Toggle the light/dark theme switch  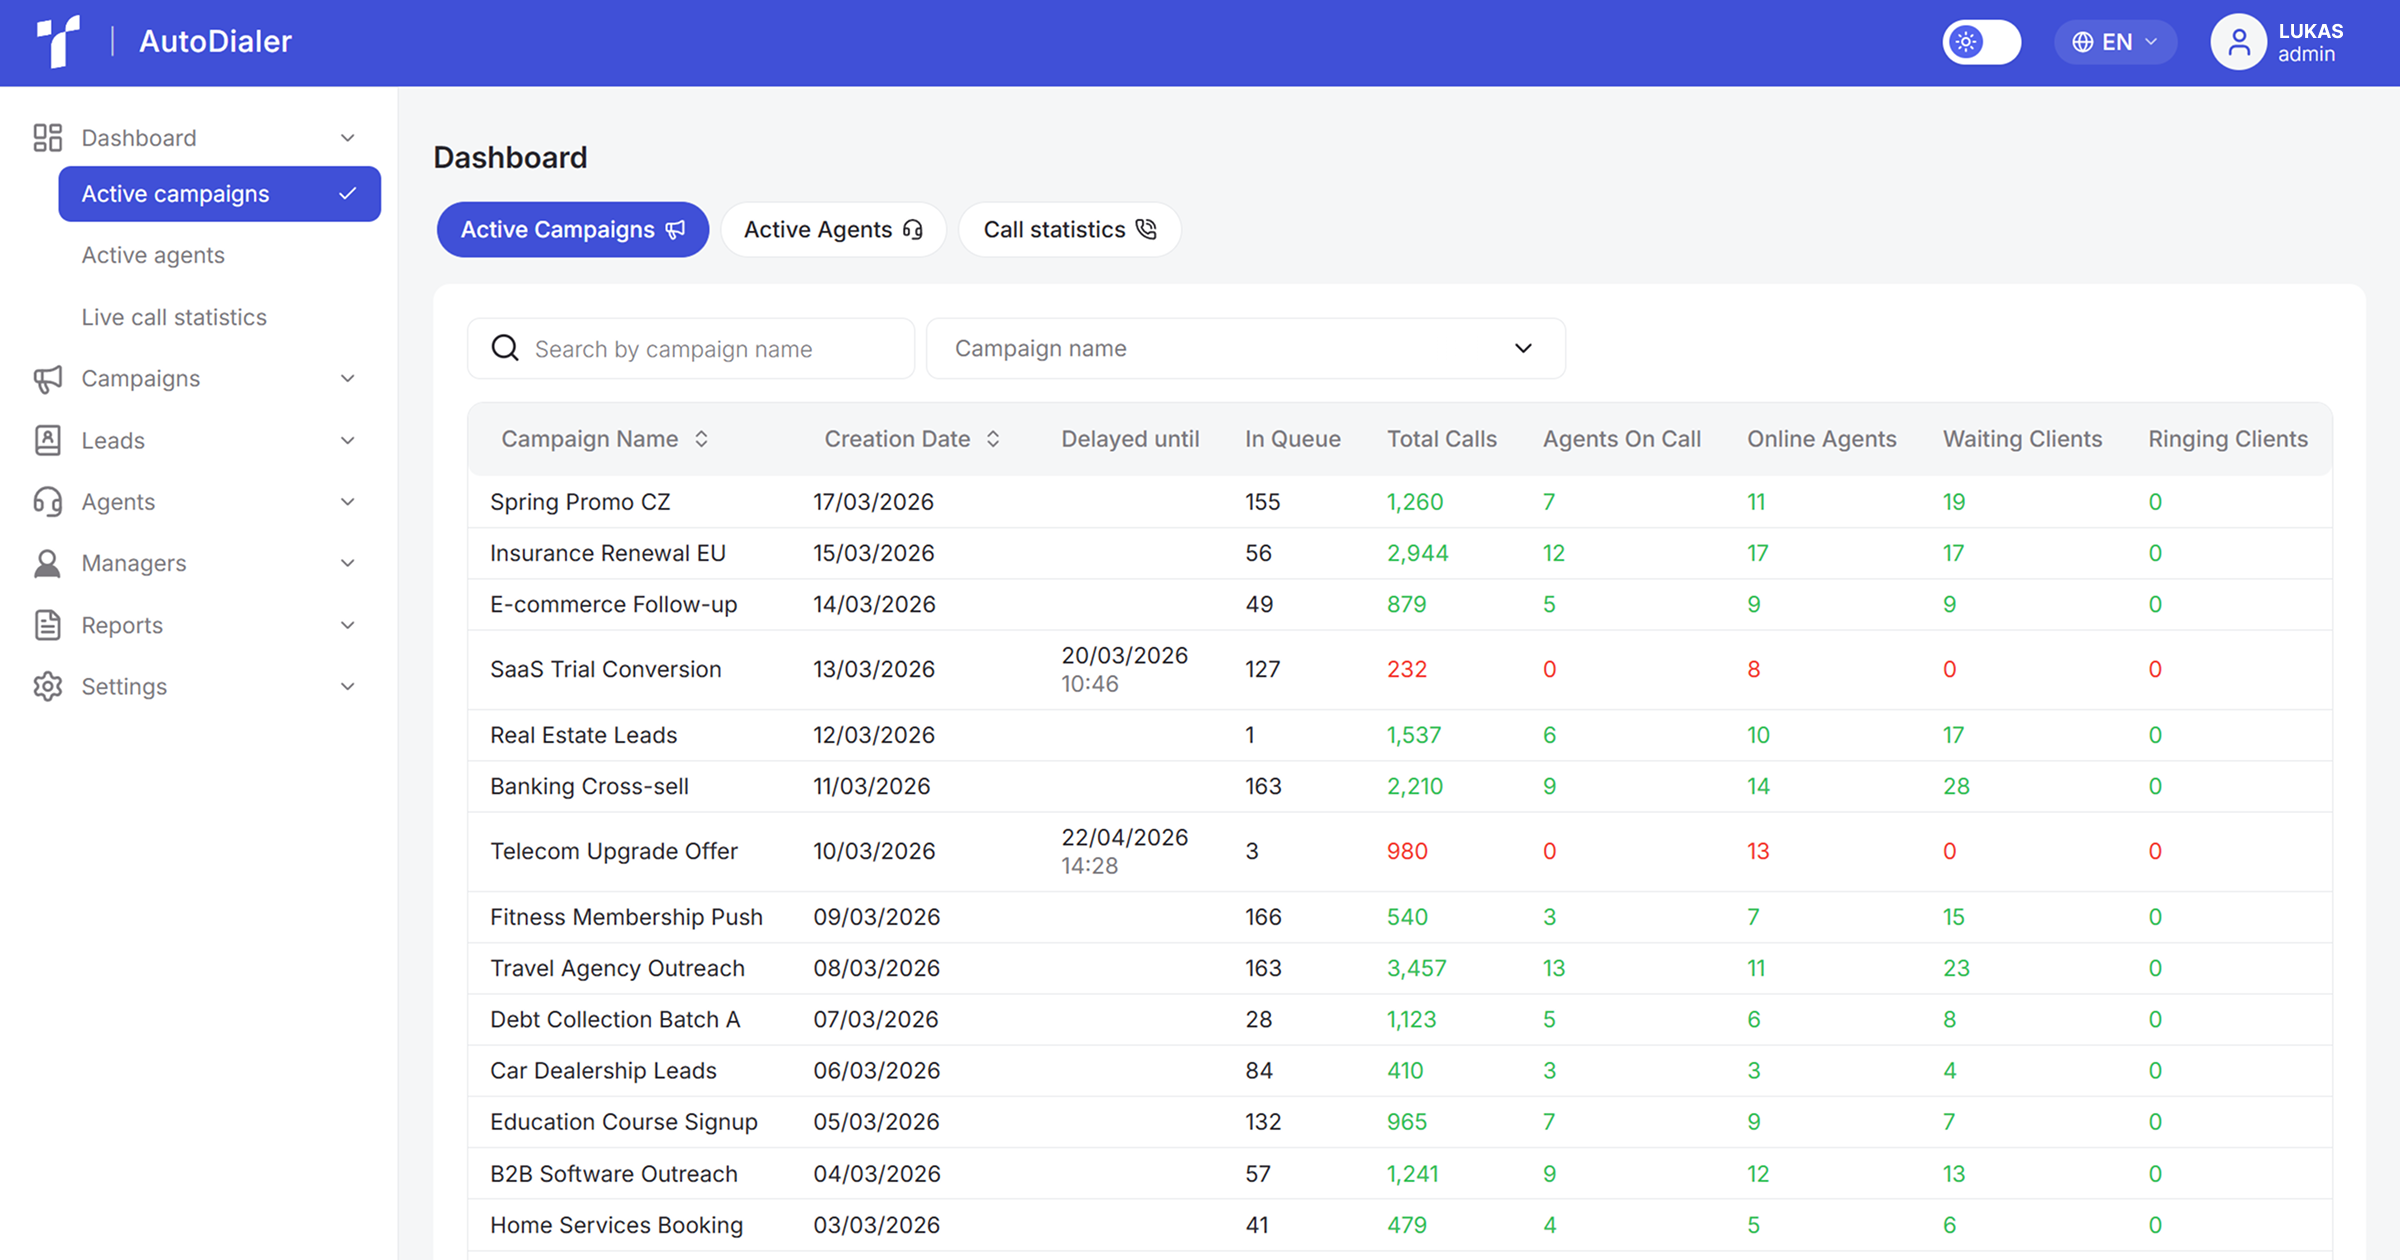pyautogui.click(x=1981, y=42)
